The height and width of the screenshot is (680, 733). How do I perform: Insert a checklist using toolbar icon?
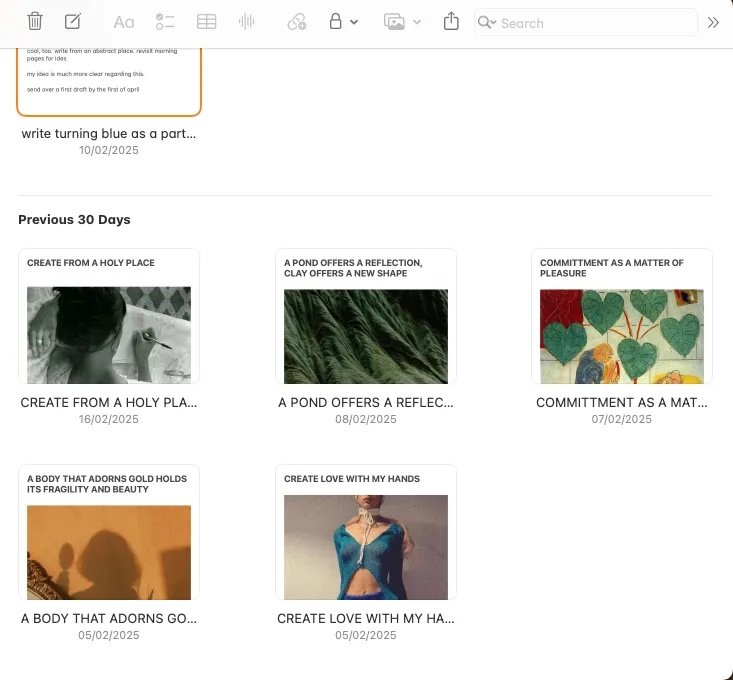(165, 21)
